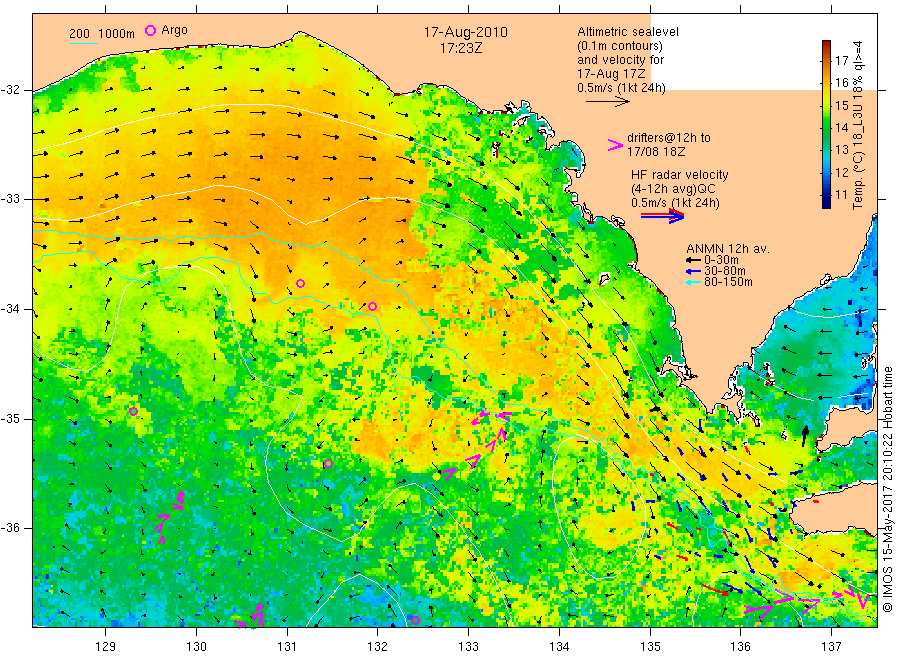Click the '200 1000m' depth contour label
Screen dimensions: 900x660
pos(102,34)
